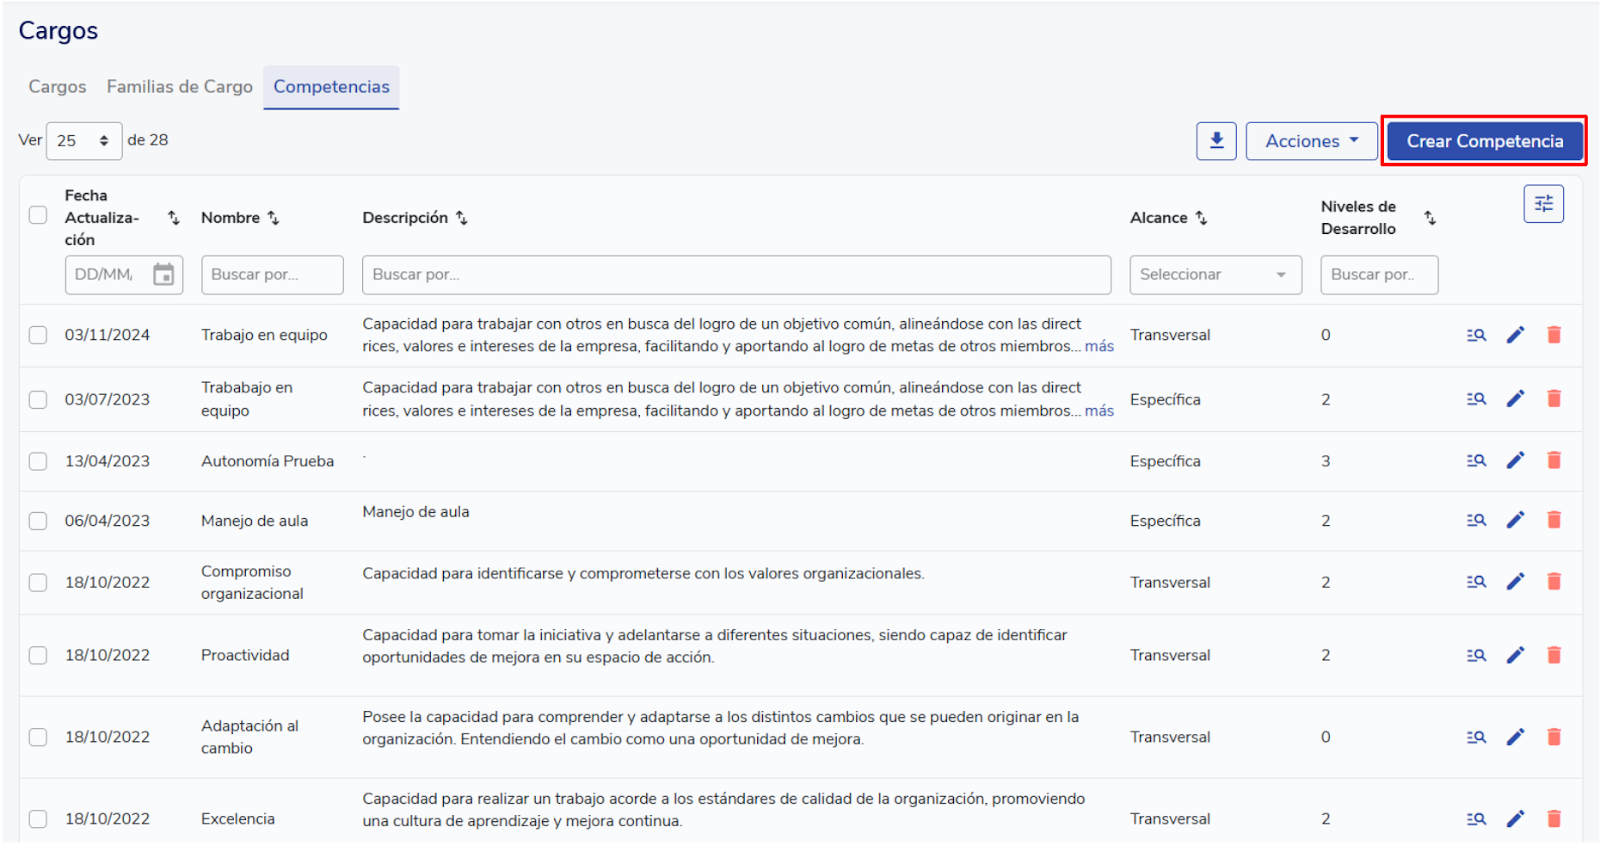
Task: Delete the Proactividad competency
Action: 1554,656
